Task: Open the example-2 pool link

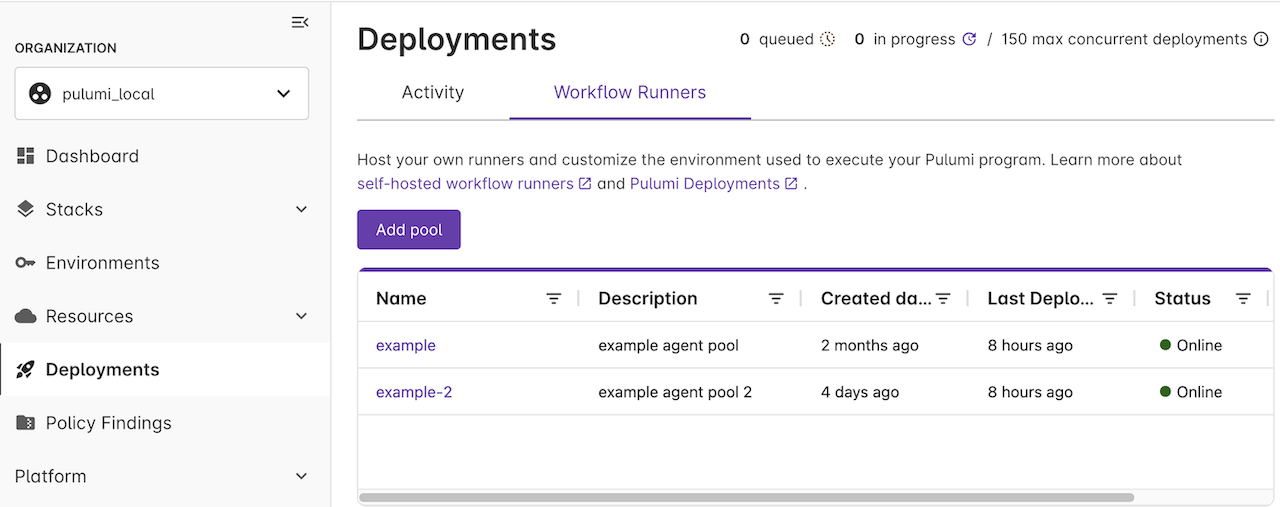Action: pyautogui.click(x=414, y=392)
